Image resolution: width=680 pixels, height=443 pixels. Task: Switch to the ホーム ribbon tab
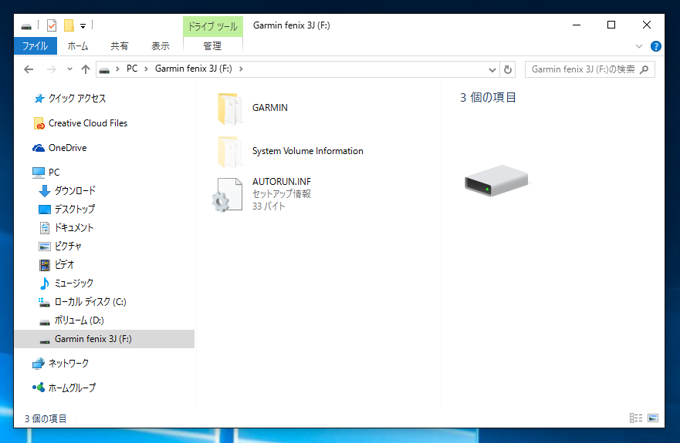click(x=78, y=46)
